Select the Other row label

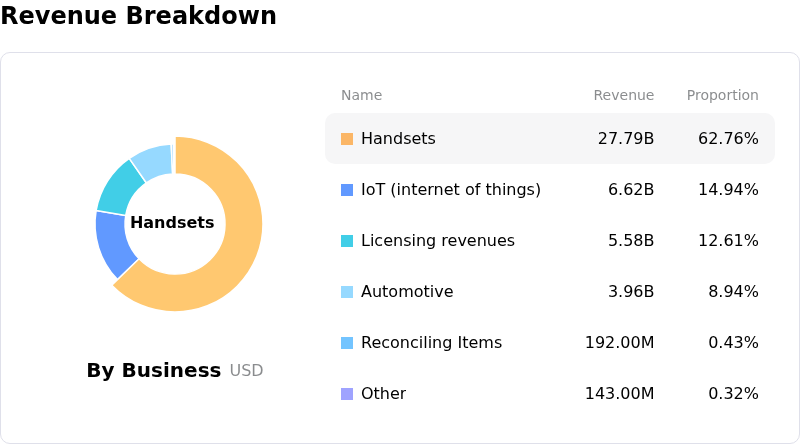pos(383,394)
